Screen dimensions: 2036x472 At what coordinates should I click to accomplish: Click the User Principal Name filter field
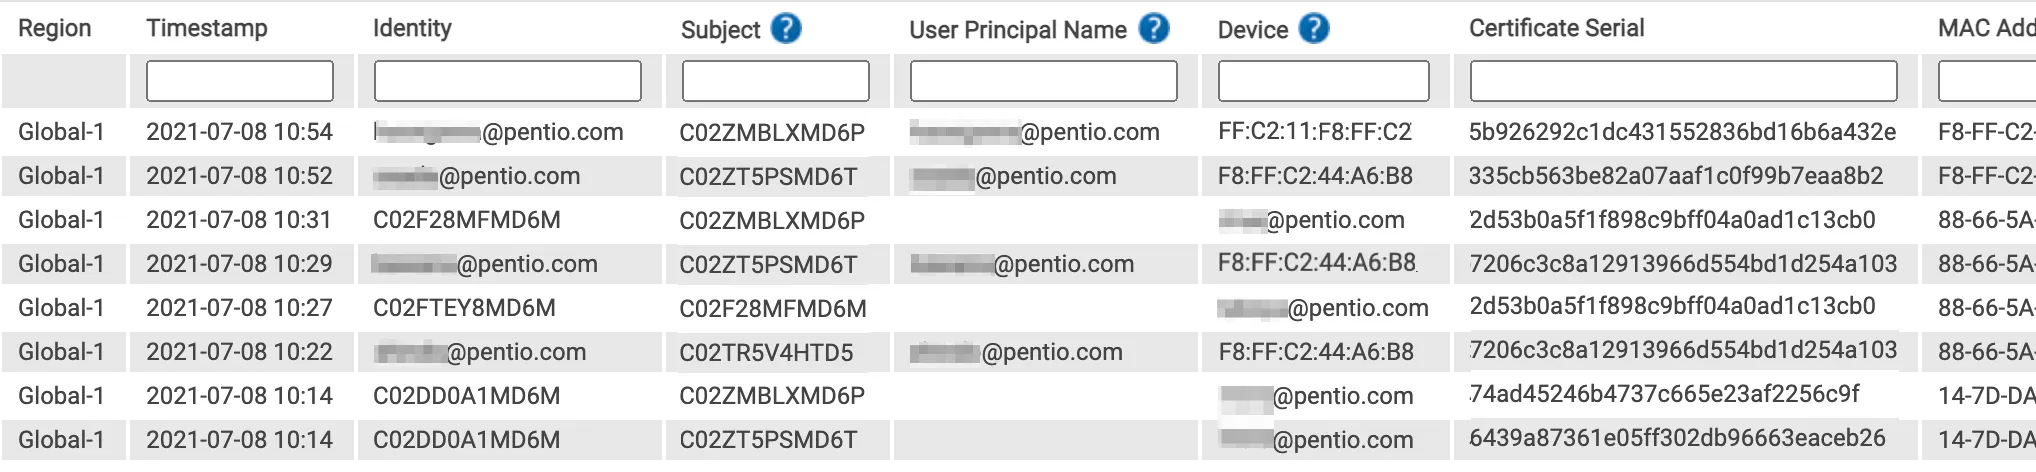click(x=1044, y=81)
